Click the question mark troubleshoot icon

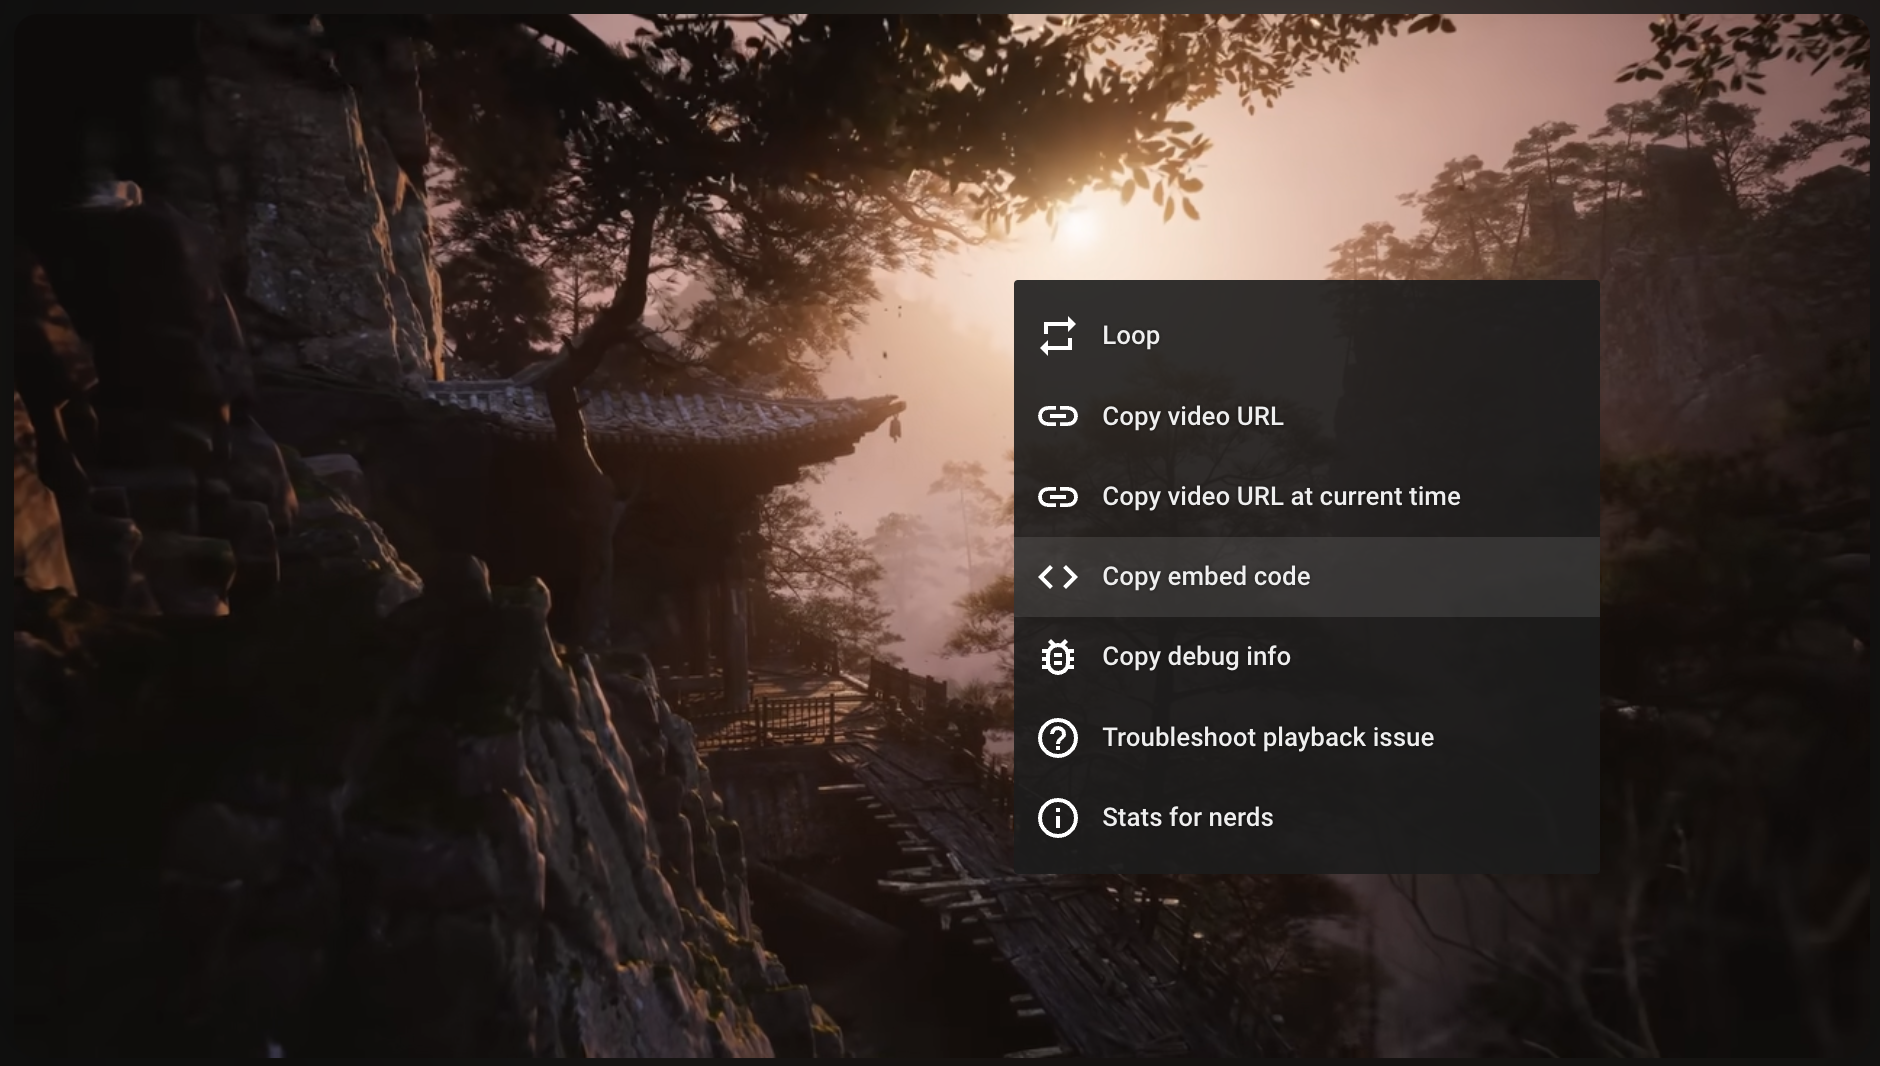tap(1057, 738)
